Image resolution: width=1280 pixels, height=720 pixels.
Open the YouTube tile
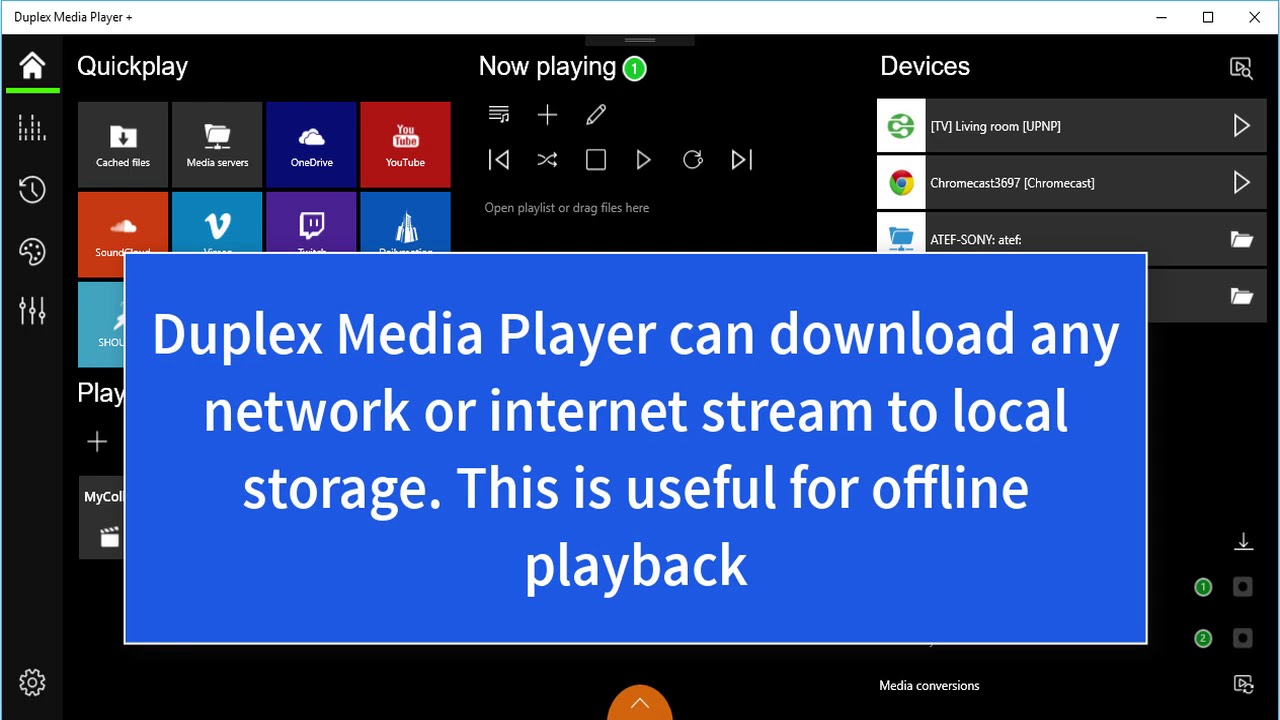[405, 145]
